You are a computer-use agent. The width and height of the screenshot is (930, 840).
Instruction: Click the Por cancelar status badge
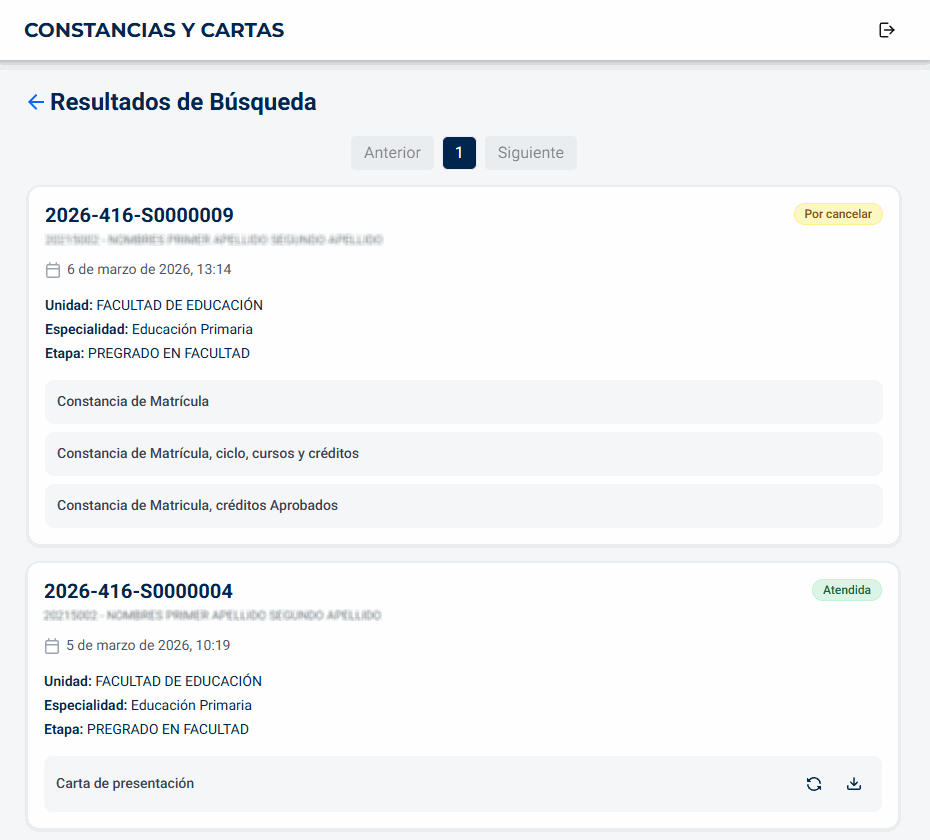pos(838,214)
